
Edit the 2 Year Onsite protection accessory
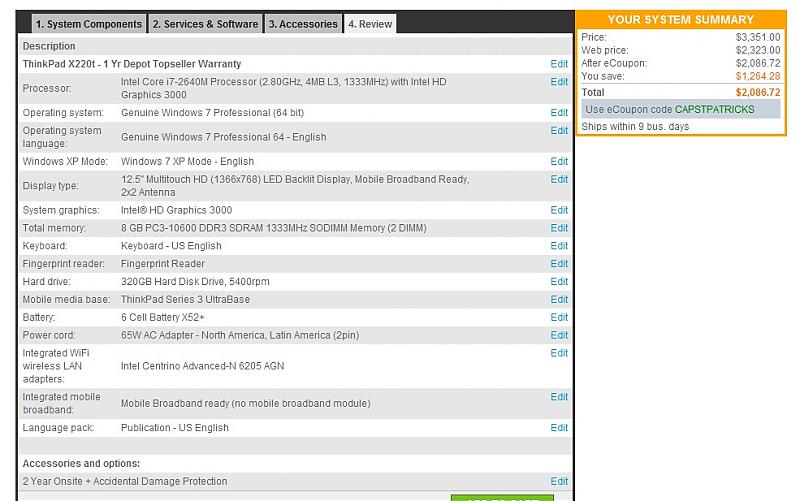(559, 482)
